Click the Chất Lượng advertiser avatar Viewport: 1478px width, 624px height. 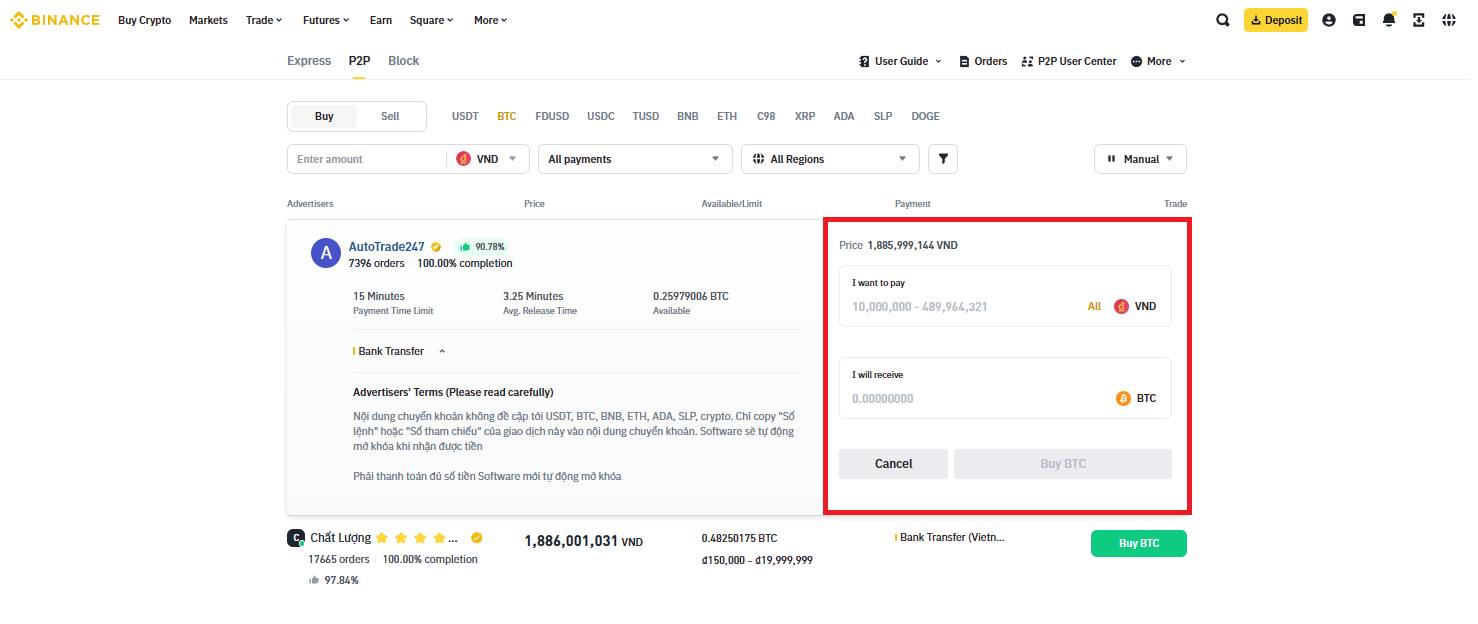point(296,538)
